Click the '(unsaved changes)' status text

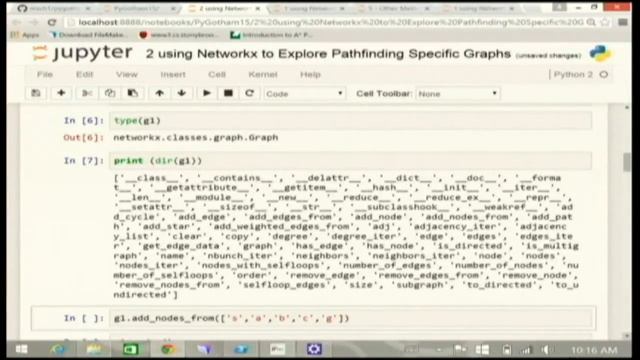coord(548,55)
